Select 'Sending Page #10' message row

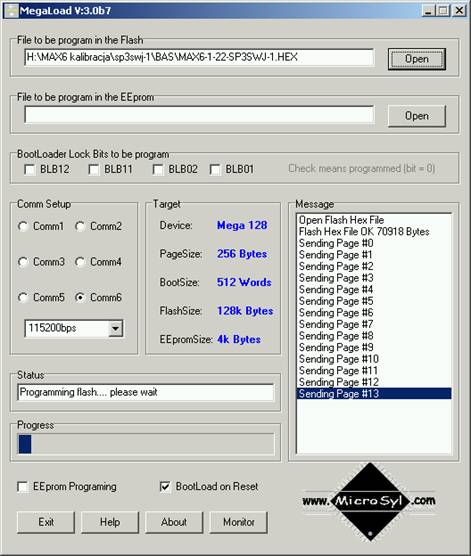[374, 359]
